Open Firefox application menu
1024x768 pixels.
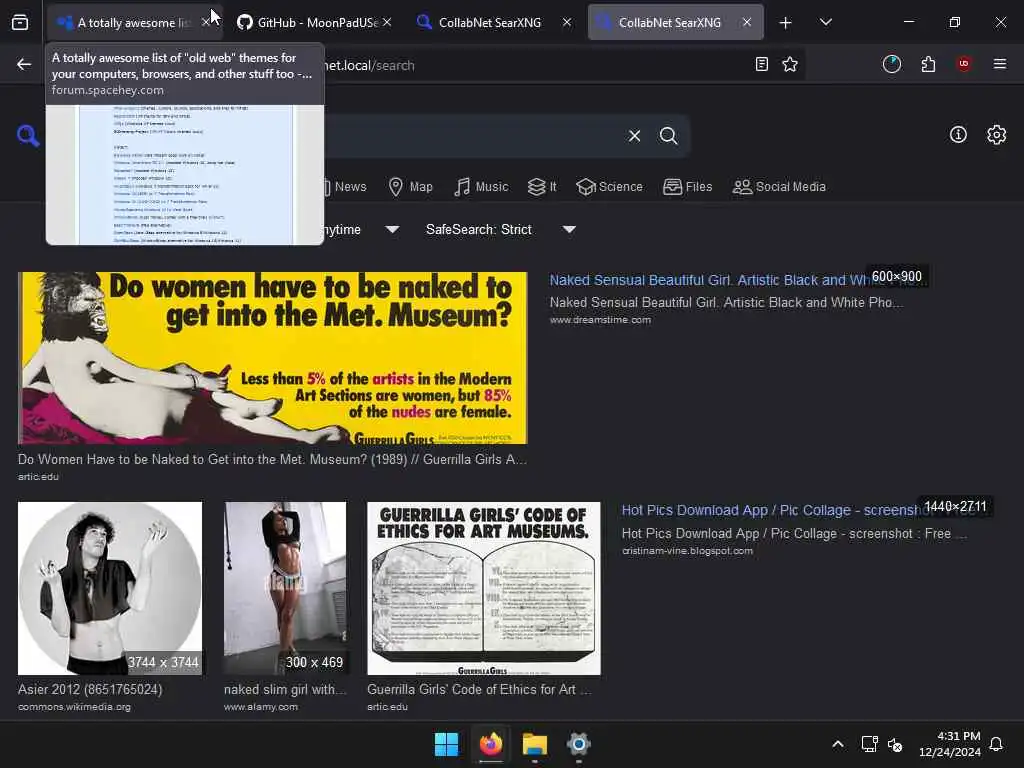(x=999, y=64)
